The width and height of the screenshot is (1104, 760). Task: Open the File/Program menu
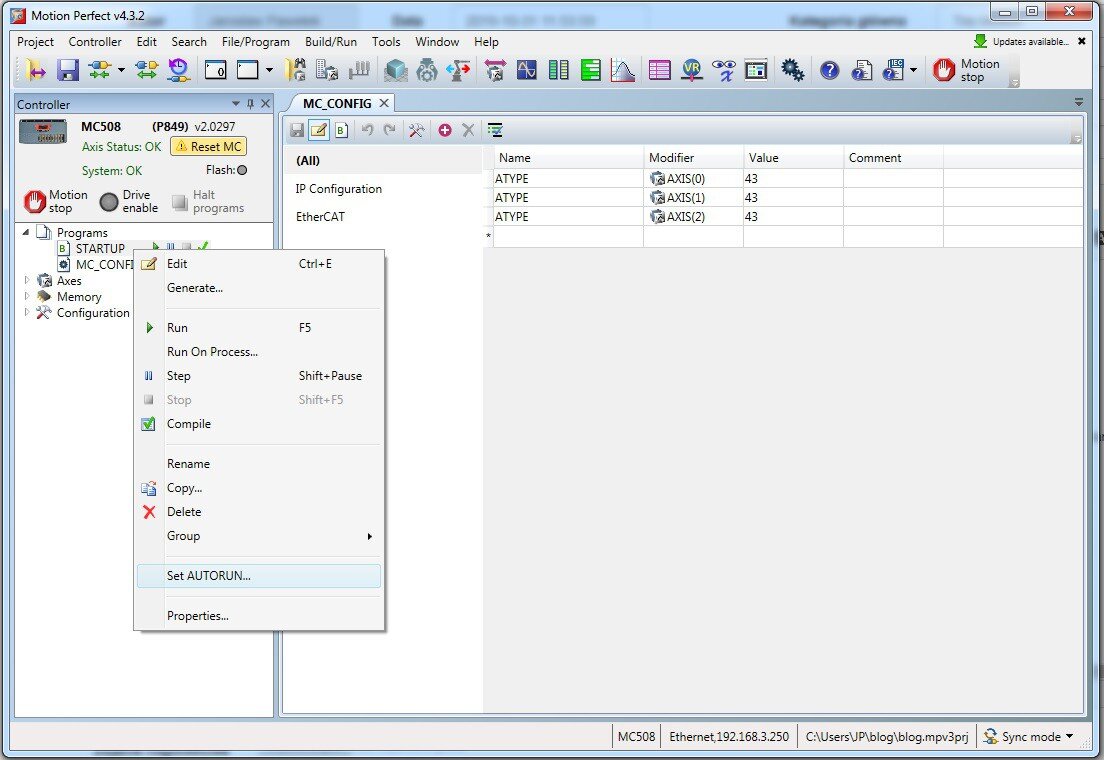[256, 42]
